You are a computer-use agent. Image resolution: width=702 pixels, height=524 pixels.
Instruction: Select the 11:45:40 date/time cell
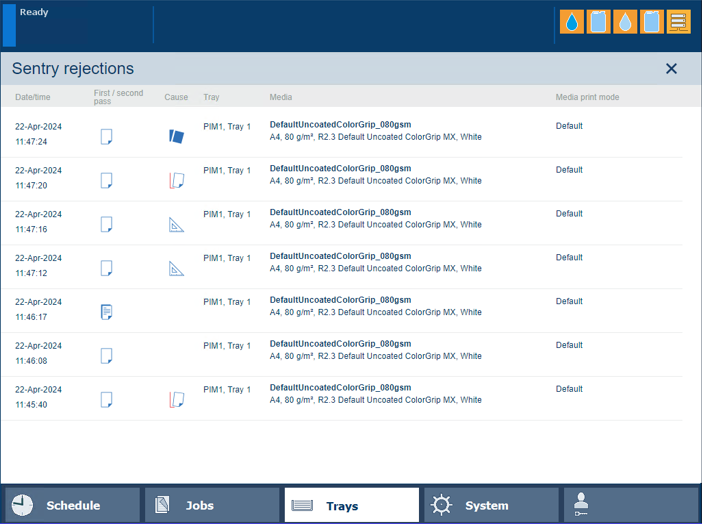(x=39, y=397)
